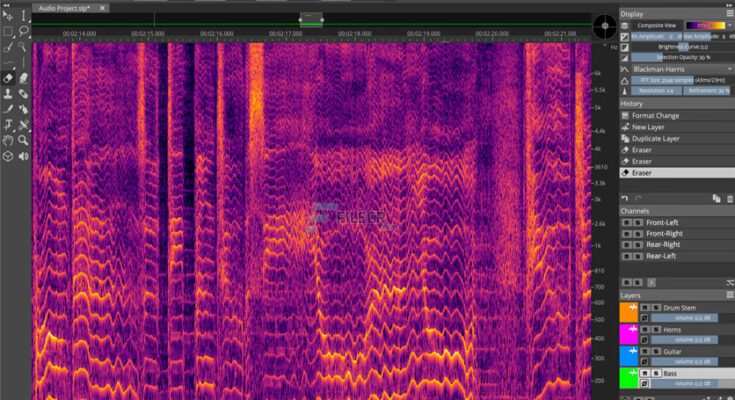
Task: Select the lasso selection tool
Action: point(24,30)
